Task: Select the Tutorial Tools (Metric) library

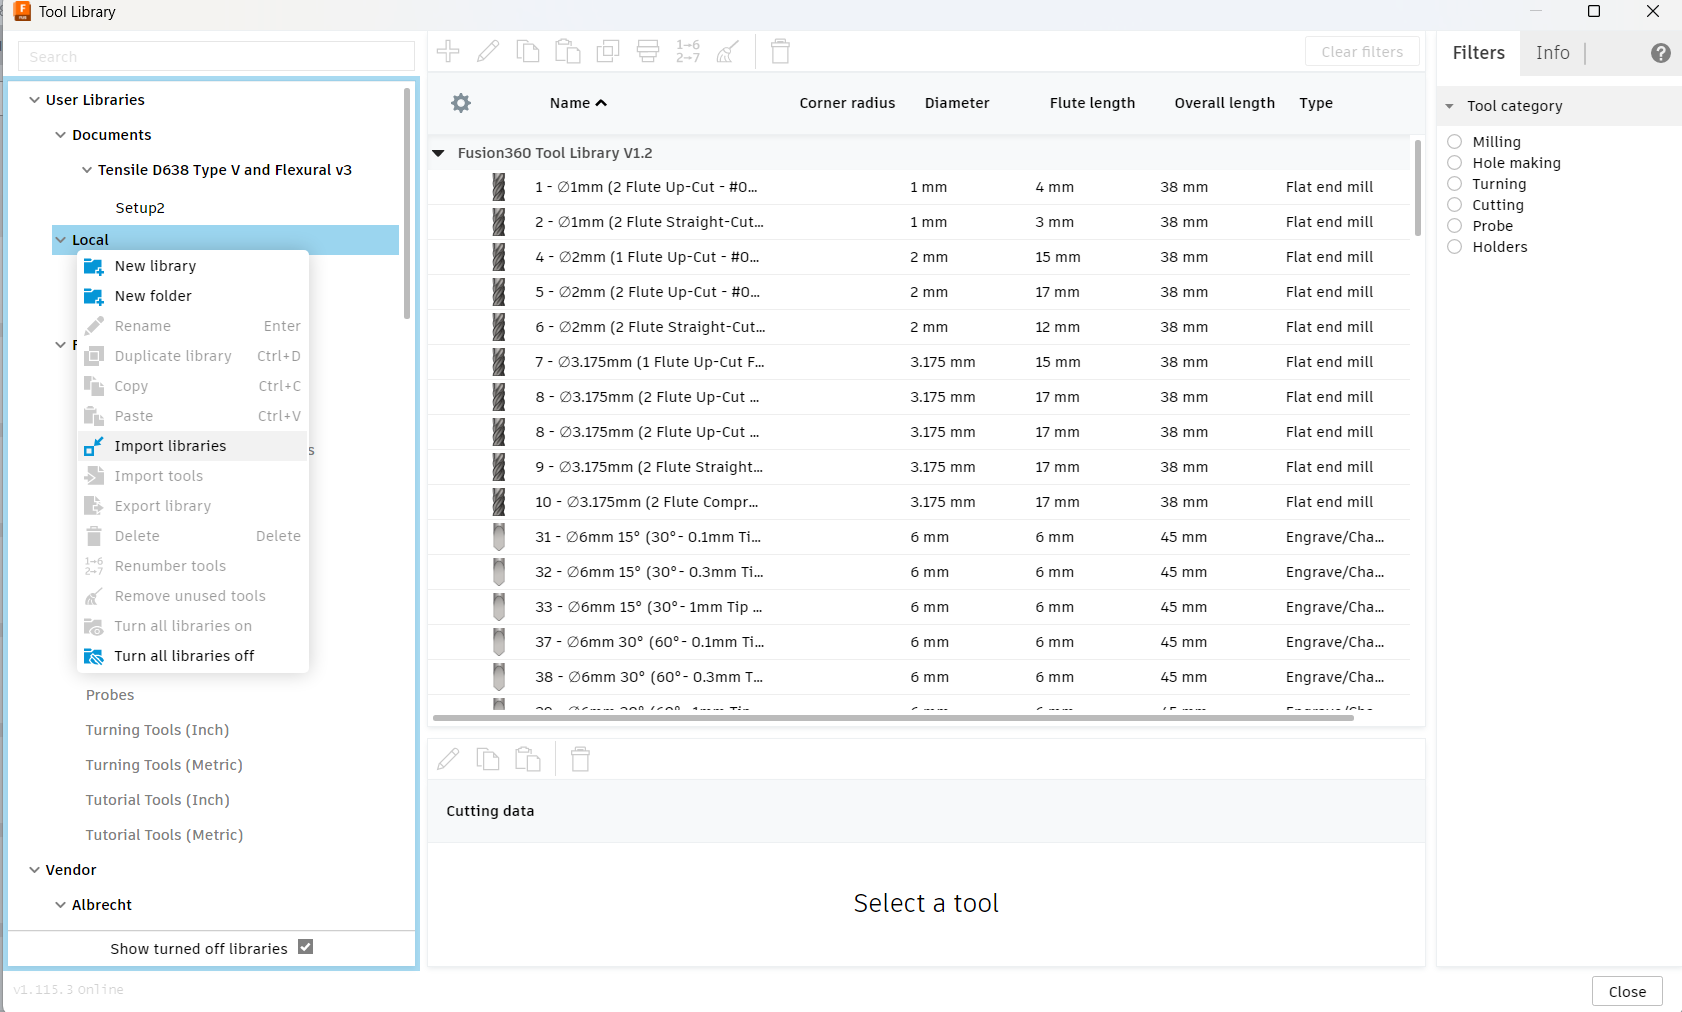Action: point(164,835)
